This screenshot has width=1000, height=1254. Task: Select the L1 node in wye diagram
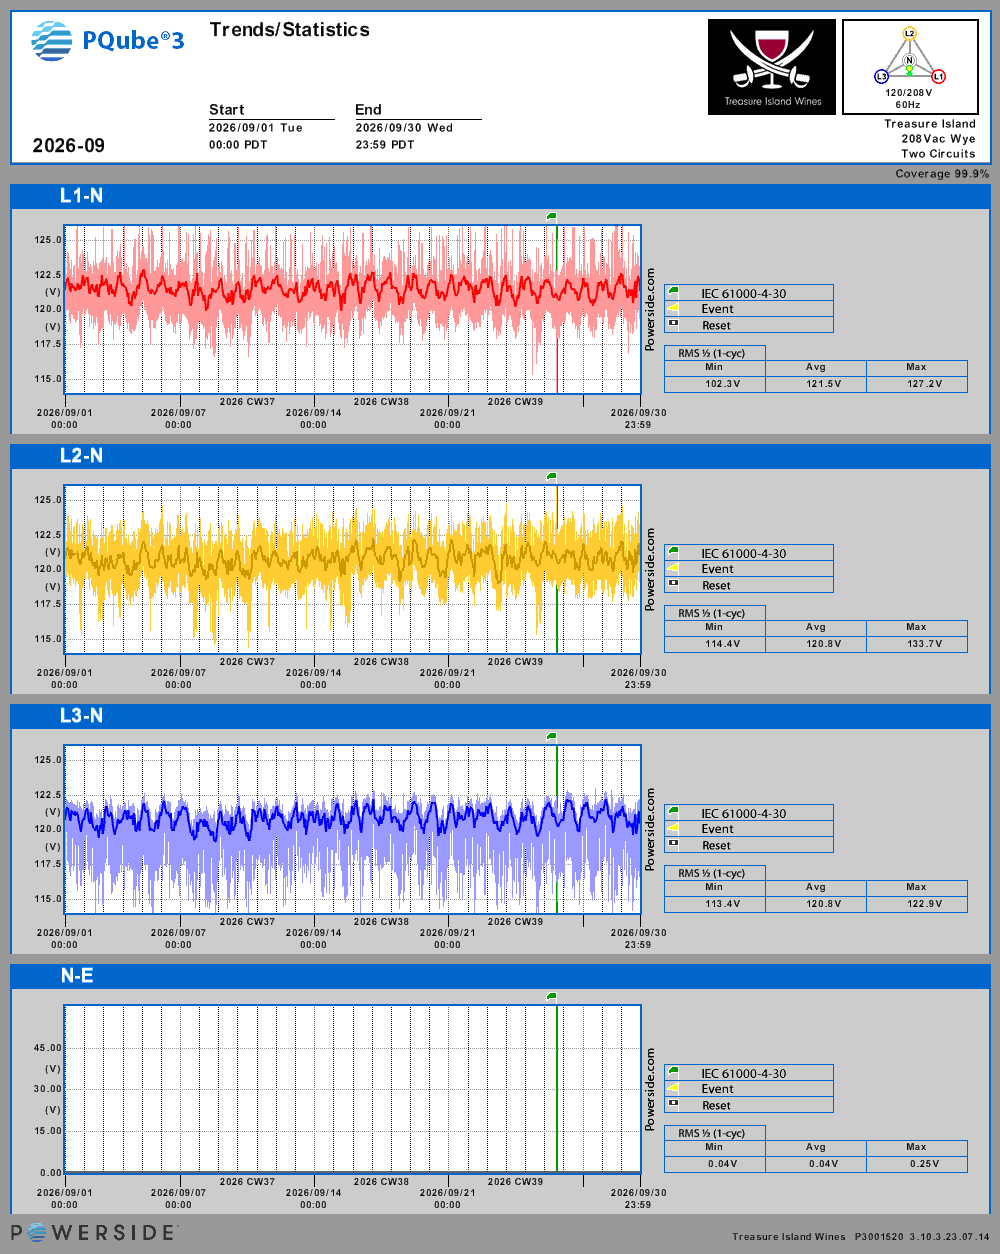tap(938, 77)
